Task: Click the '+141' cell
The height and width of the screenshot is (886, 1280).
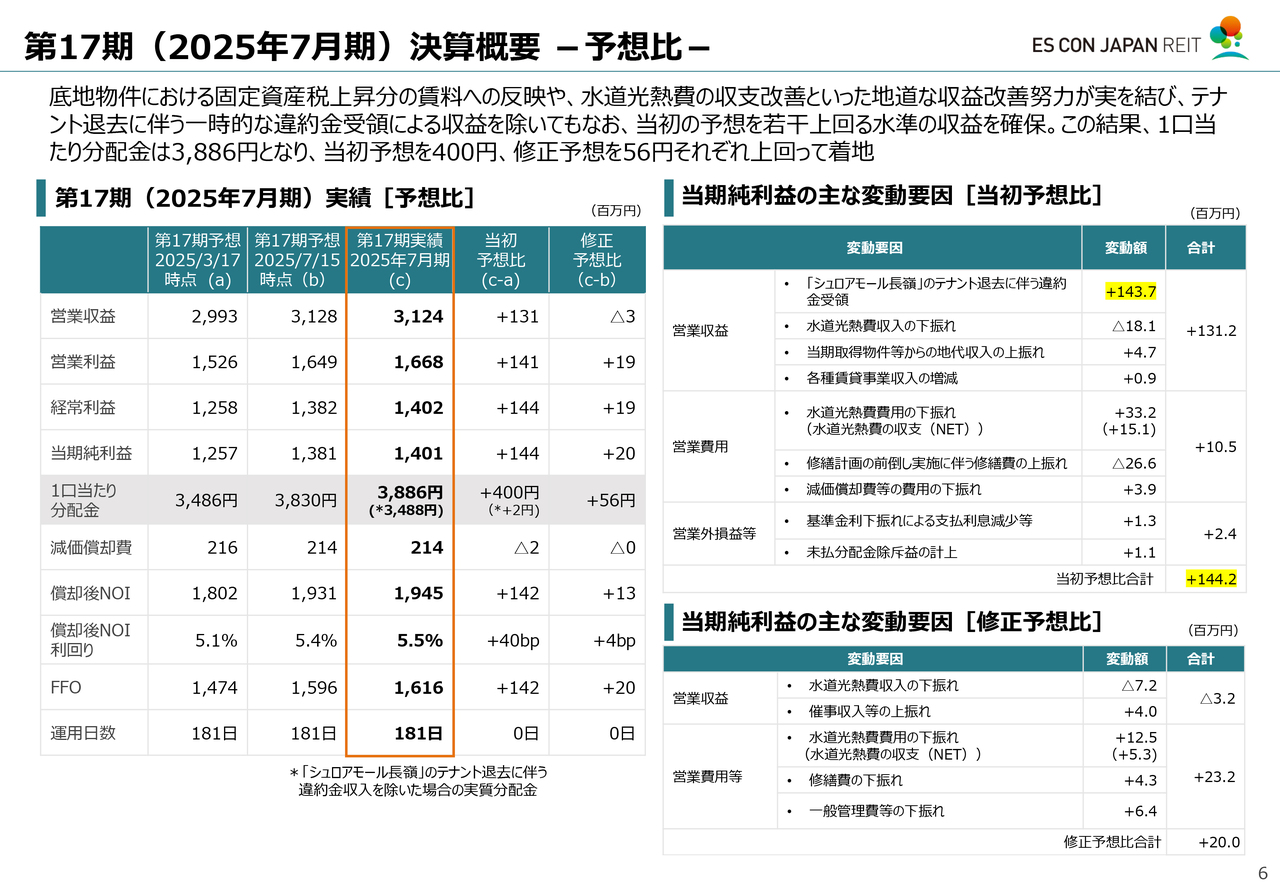Action: (x=517, y=362)
